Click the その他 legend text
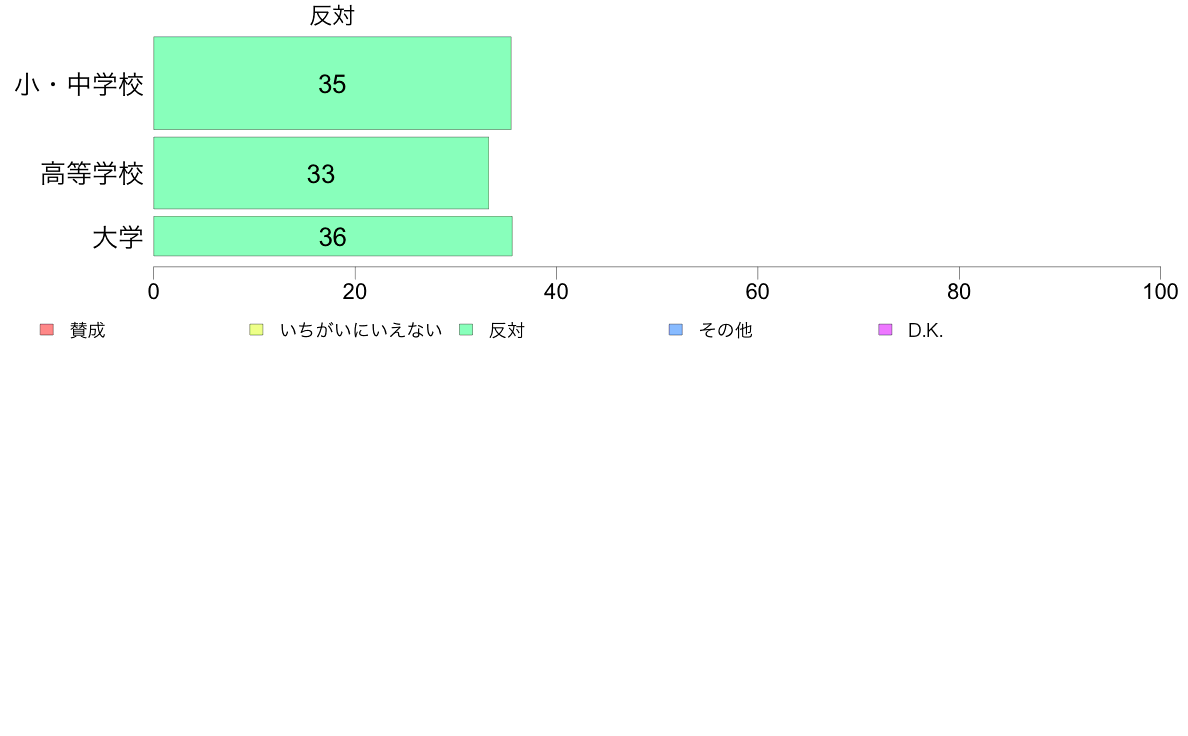Screen dimensions: 1188x736 coord(725,330)
